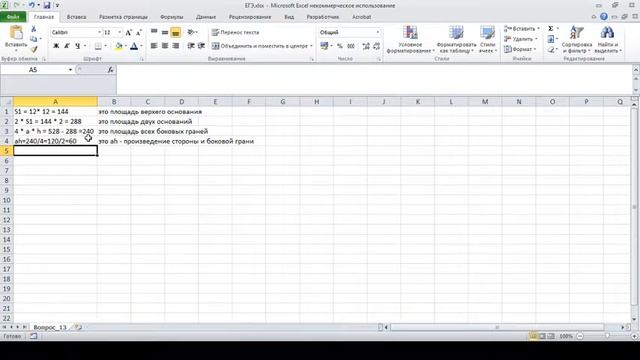640x360 pixels.
Task: Toggle Italic (К) formatting
Action: click(67, 46)
